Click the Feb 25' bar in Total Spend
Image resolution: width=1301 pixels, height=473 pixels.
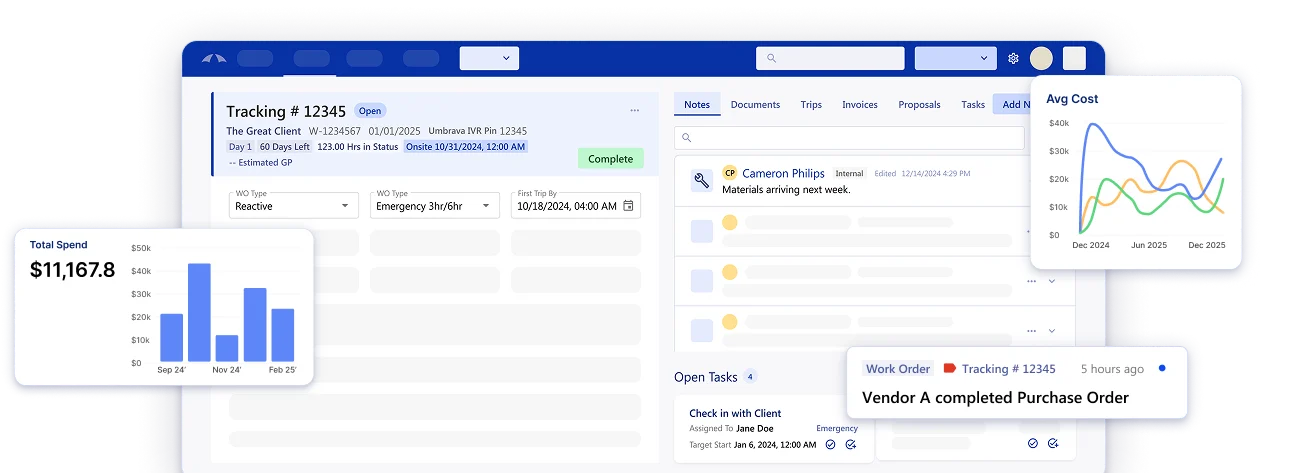(283, 335)
